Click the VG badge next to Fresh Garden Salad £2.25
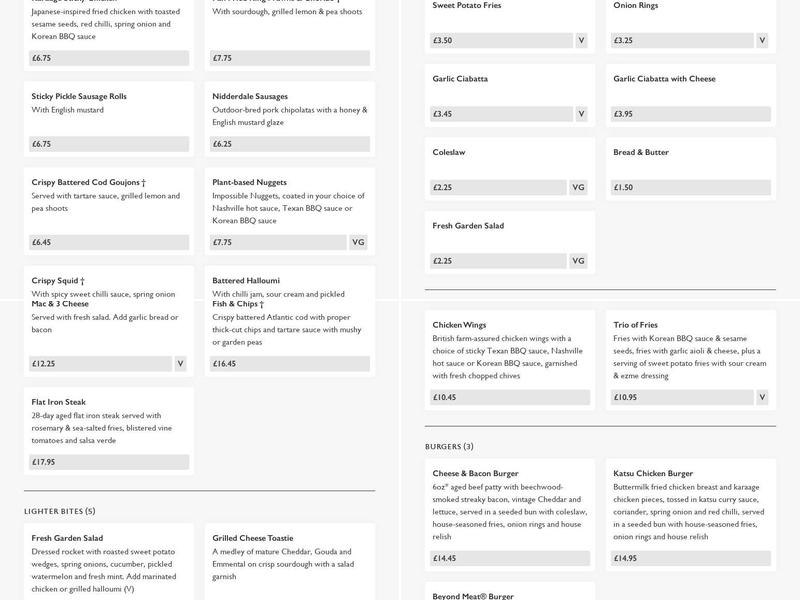This screenshot has height=600, width=800. click(578, 261)
